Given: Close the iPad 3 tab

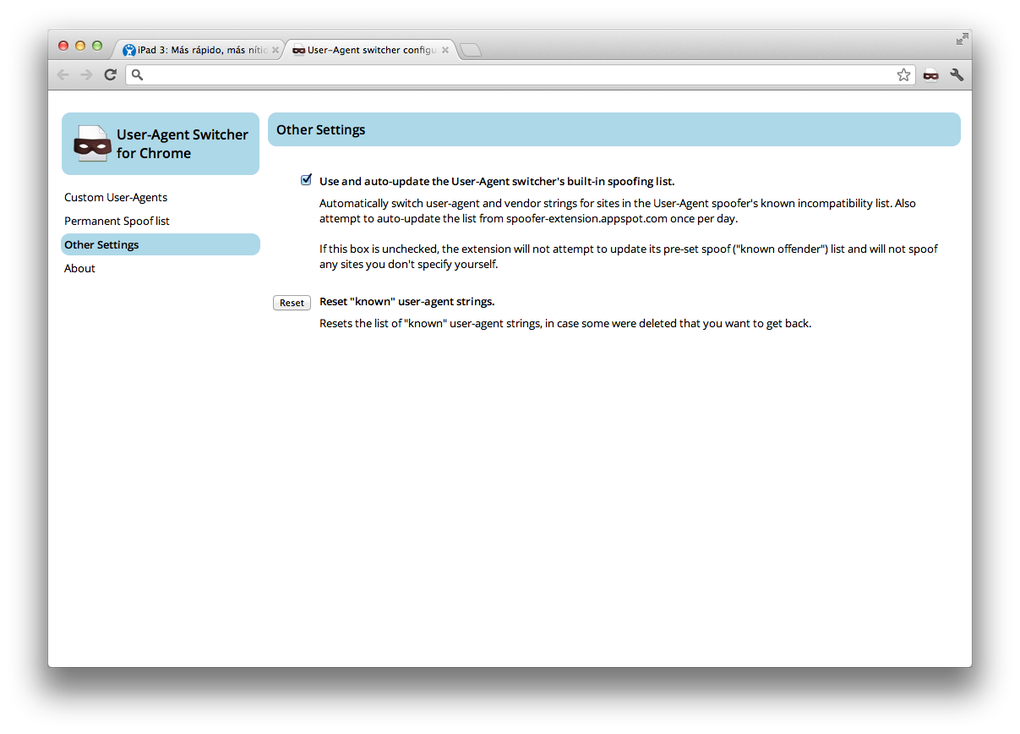Looking at the screenshot, I should (275, 50).
